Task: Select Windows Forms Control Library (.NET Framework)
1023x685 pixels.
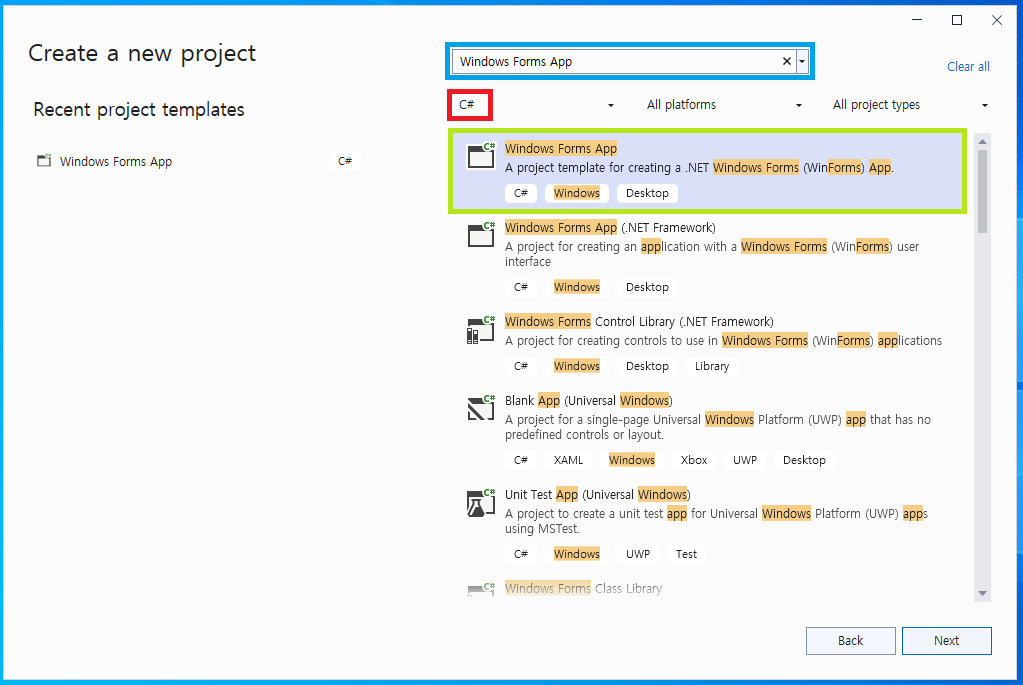Action: pos(707,344)
